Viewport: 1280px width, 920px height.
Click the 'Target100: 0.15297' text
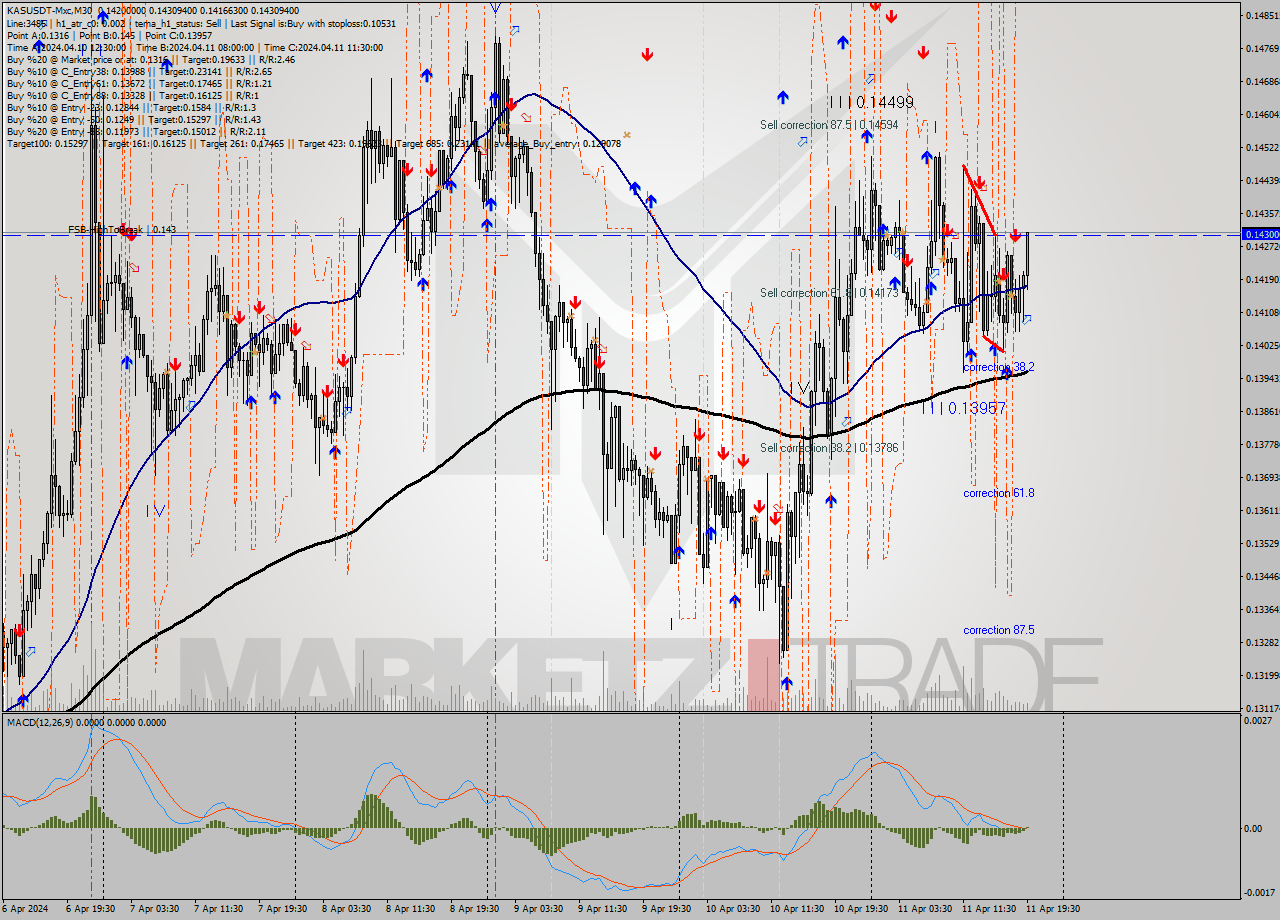[x=47, y=143]
